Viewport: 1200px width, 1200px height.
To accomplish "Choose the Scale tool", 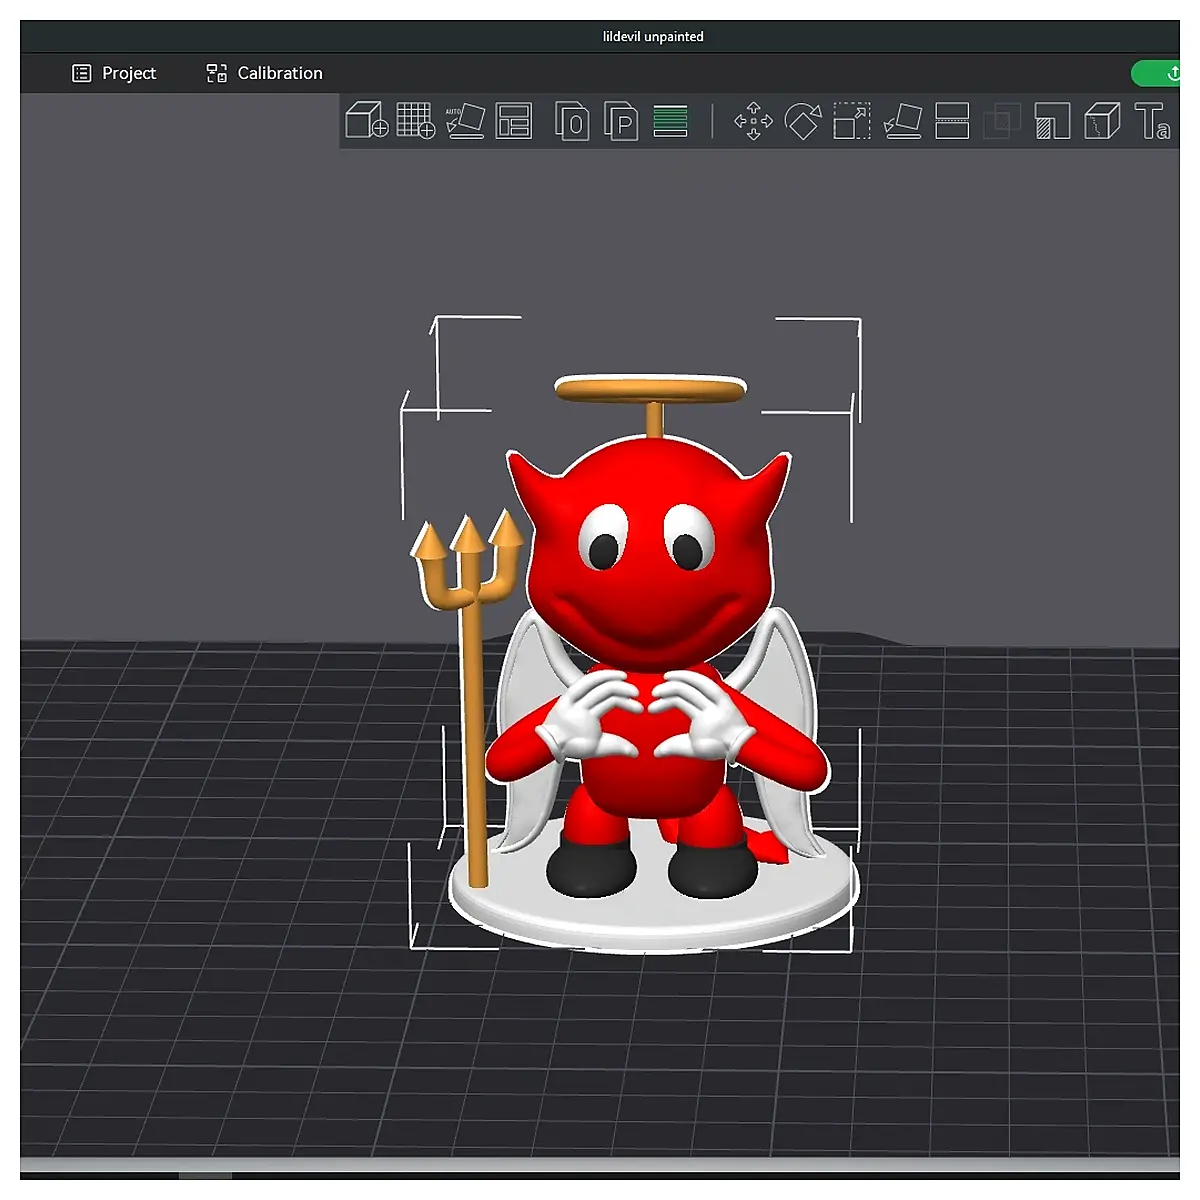I will (852, 121).
